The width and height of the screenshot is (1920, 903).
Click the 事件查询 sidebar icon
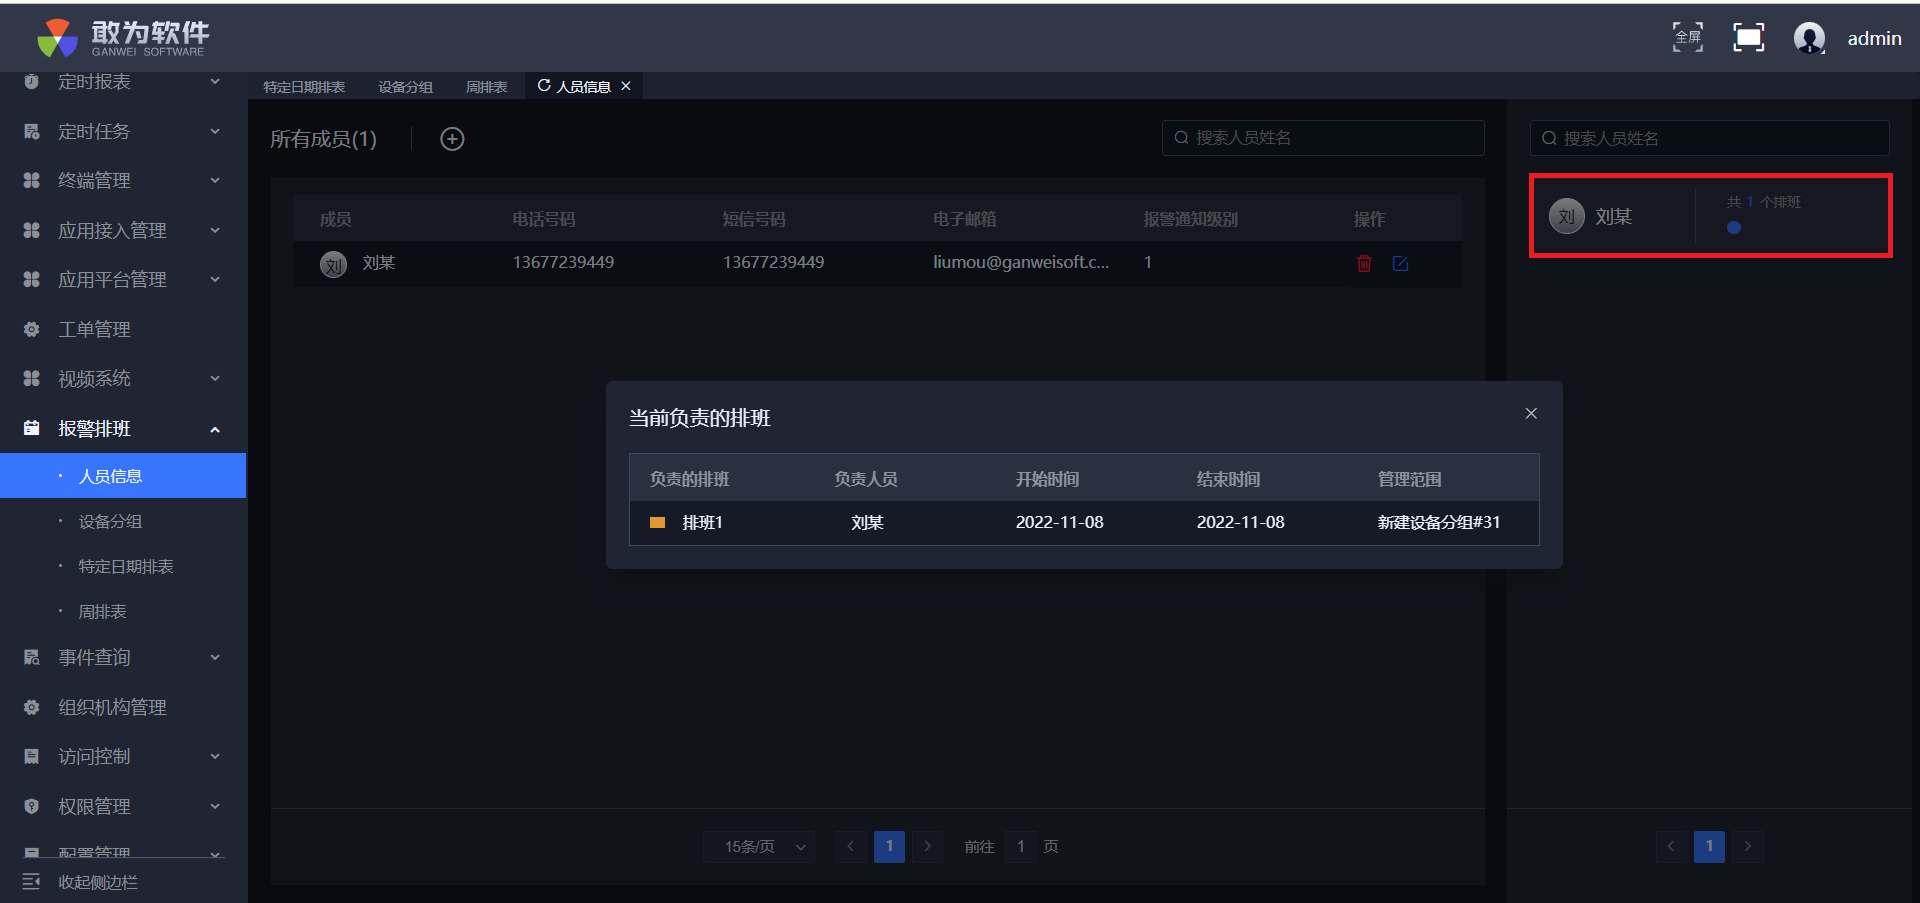tap(32, 657)
